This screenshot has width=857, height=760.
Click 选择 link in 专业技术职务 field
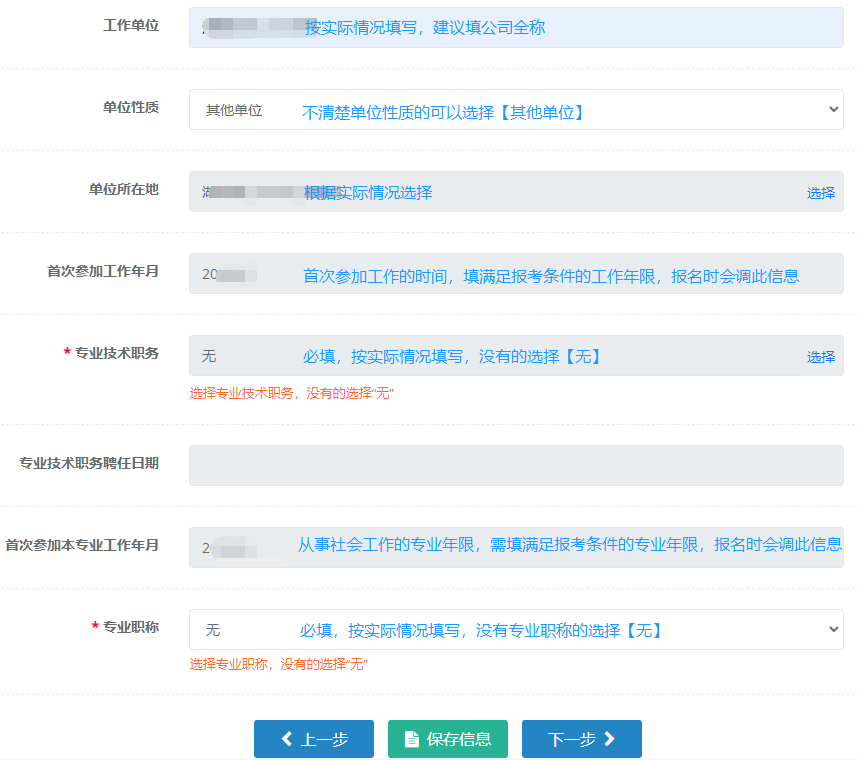click(820, 357)
